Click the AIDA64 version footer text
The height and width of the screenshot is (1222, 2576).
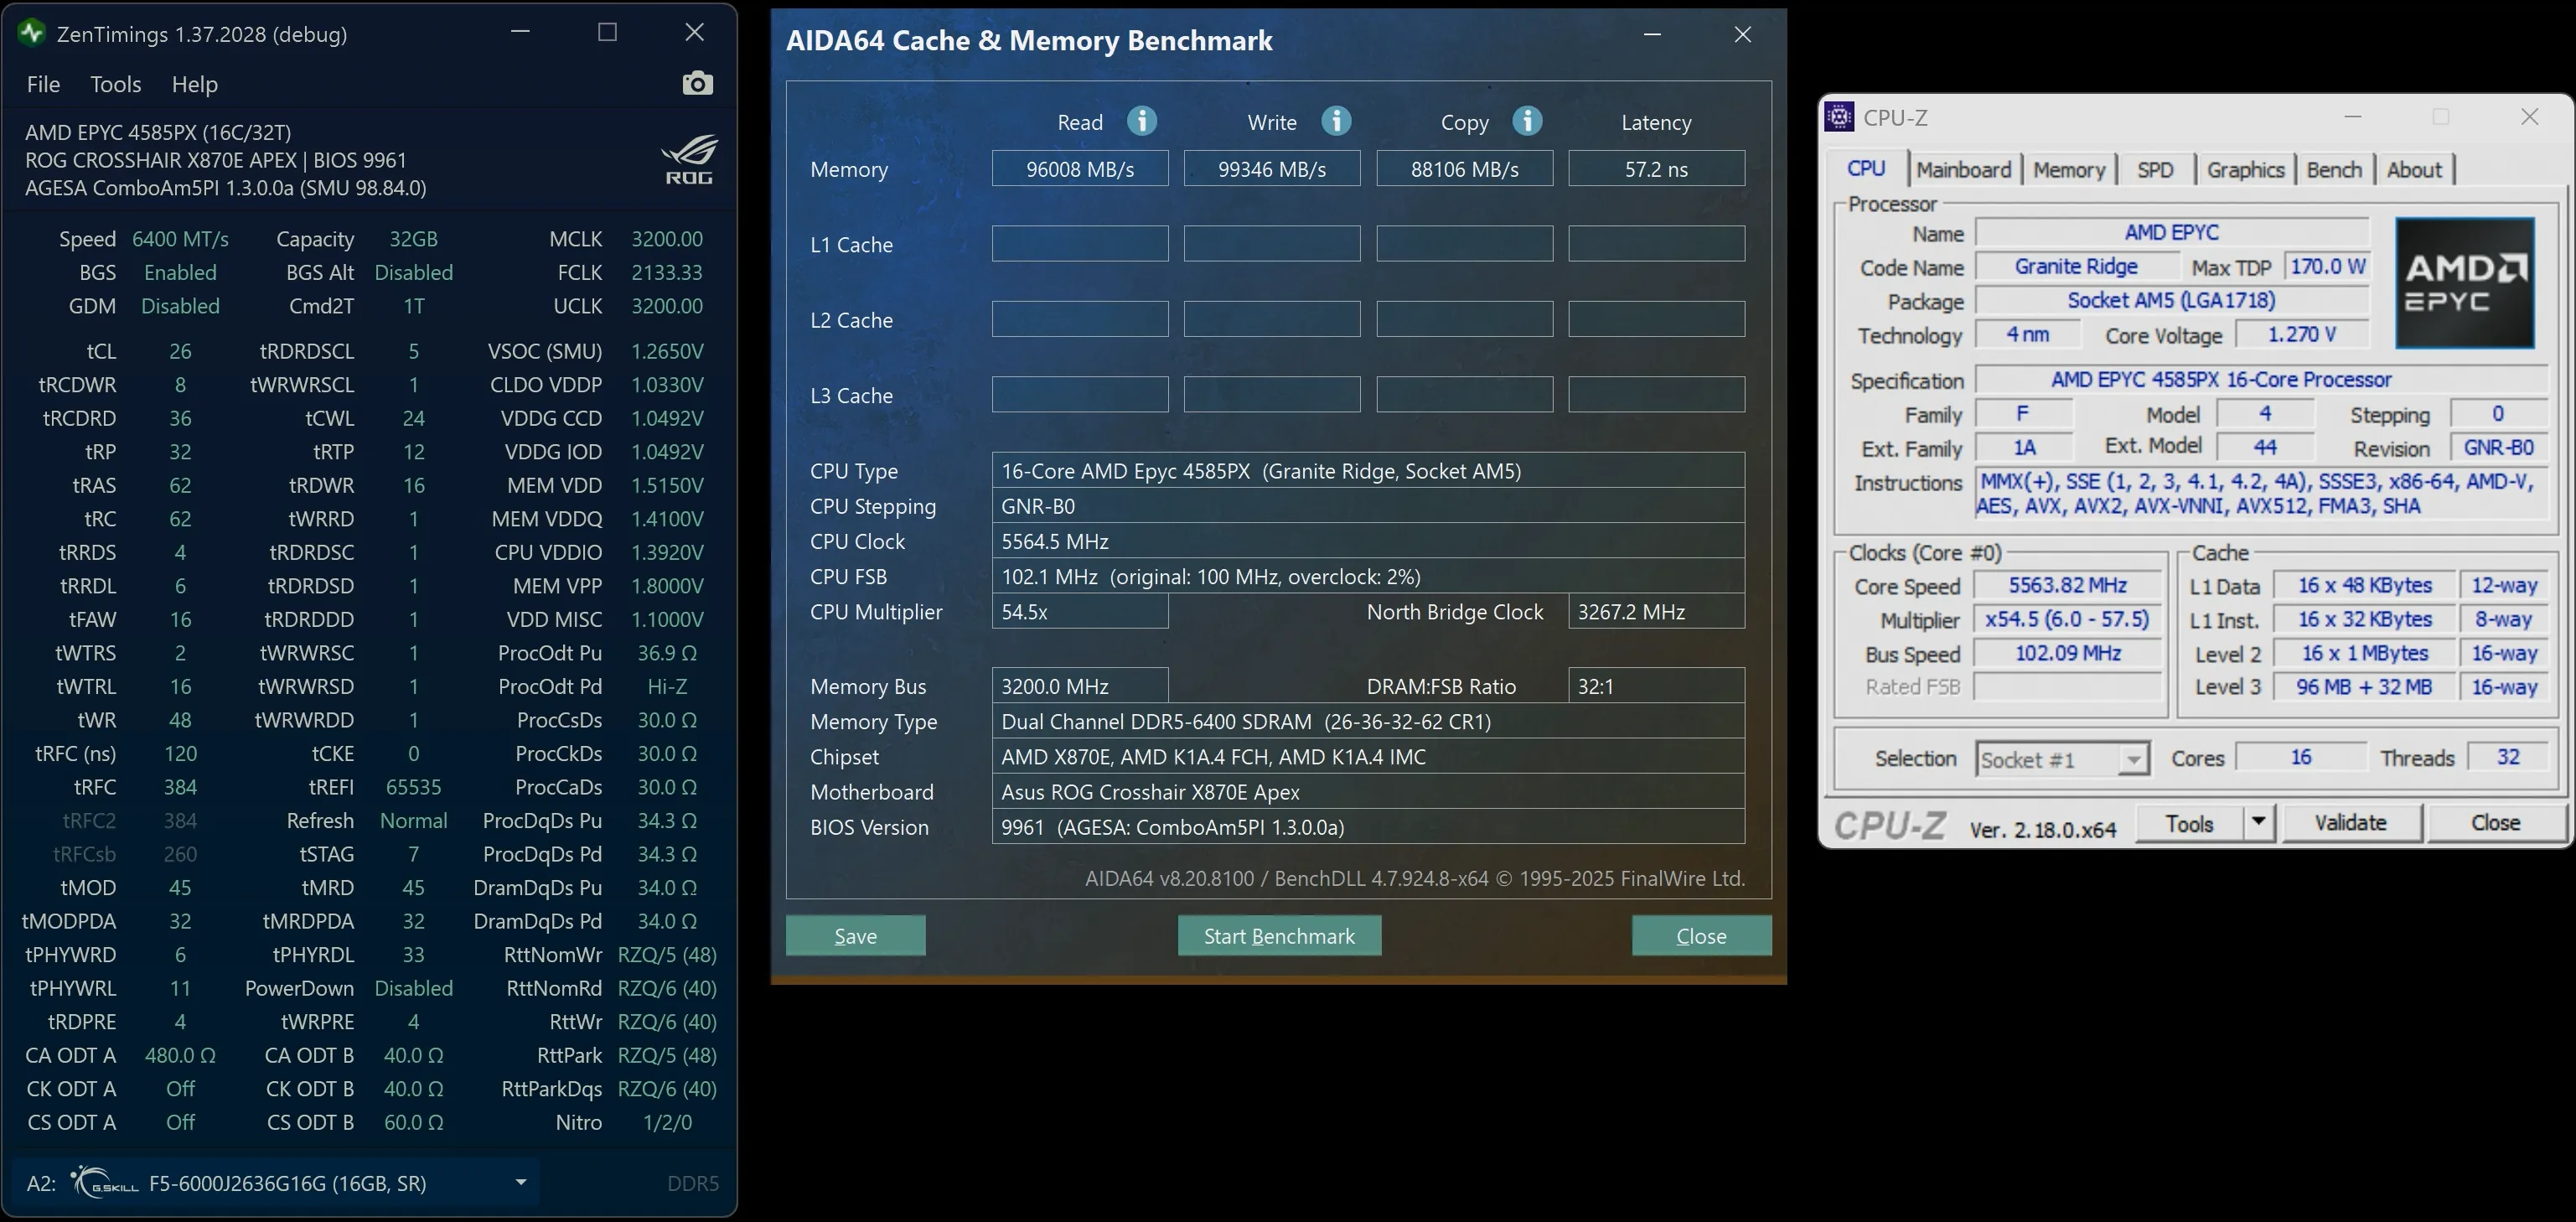click(1415, 878)
